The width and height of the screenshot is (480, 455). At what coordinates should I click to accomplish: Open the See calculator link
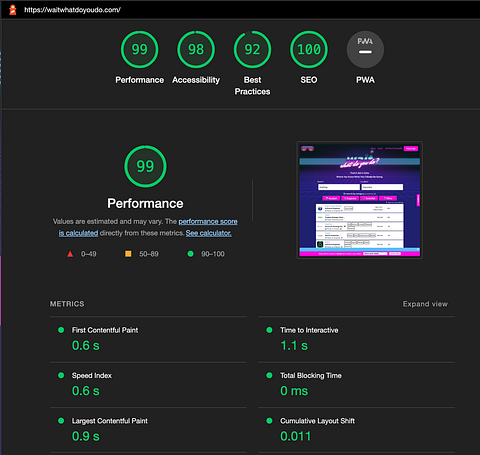(209, 233)
